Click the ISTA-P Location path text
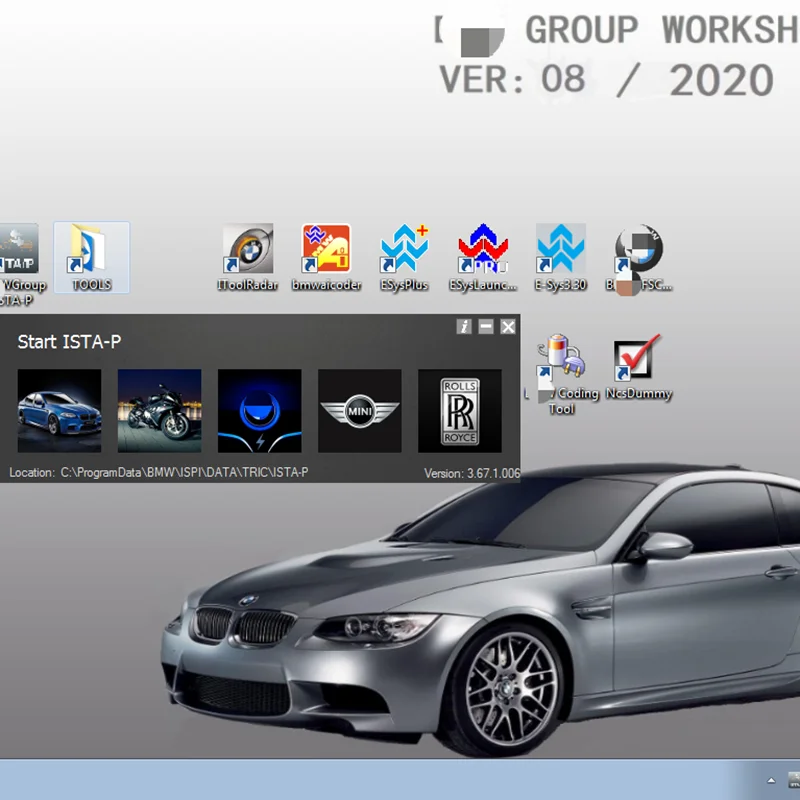Viewport: 800px width, 800px height. click(159, 472)
